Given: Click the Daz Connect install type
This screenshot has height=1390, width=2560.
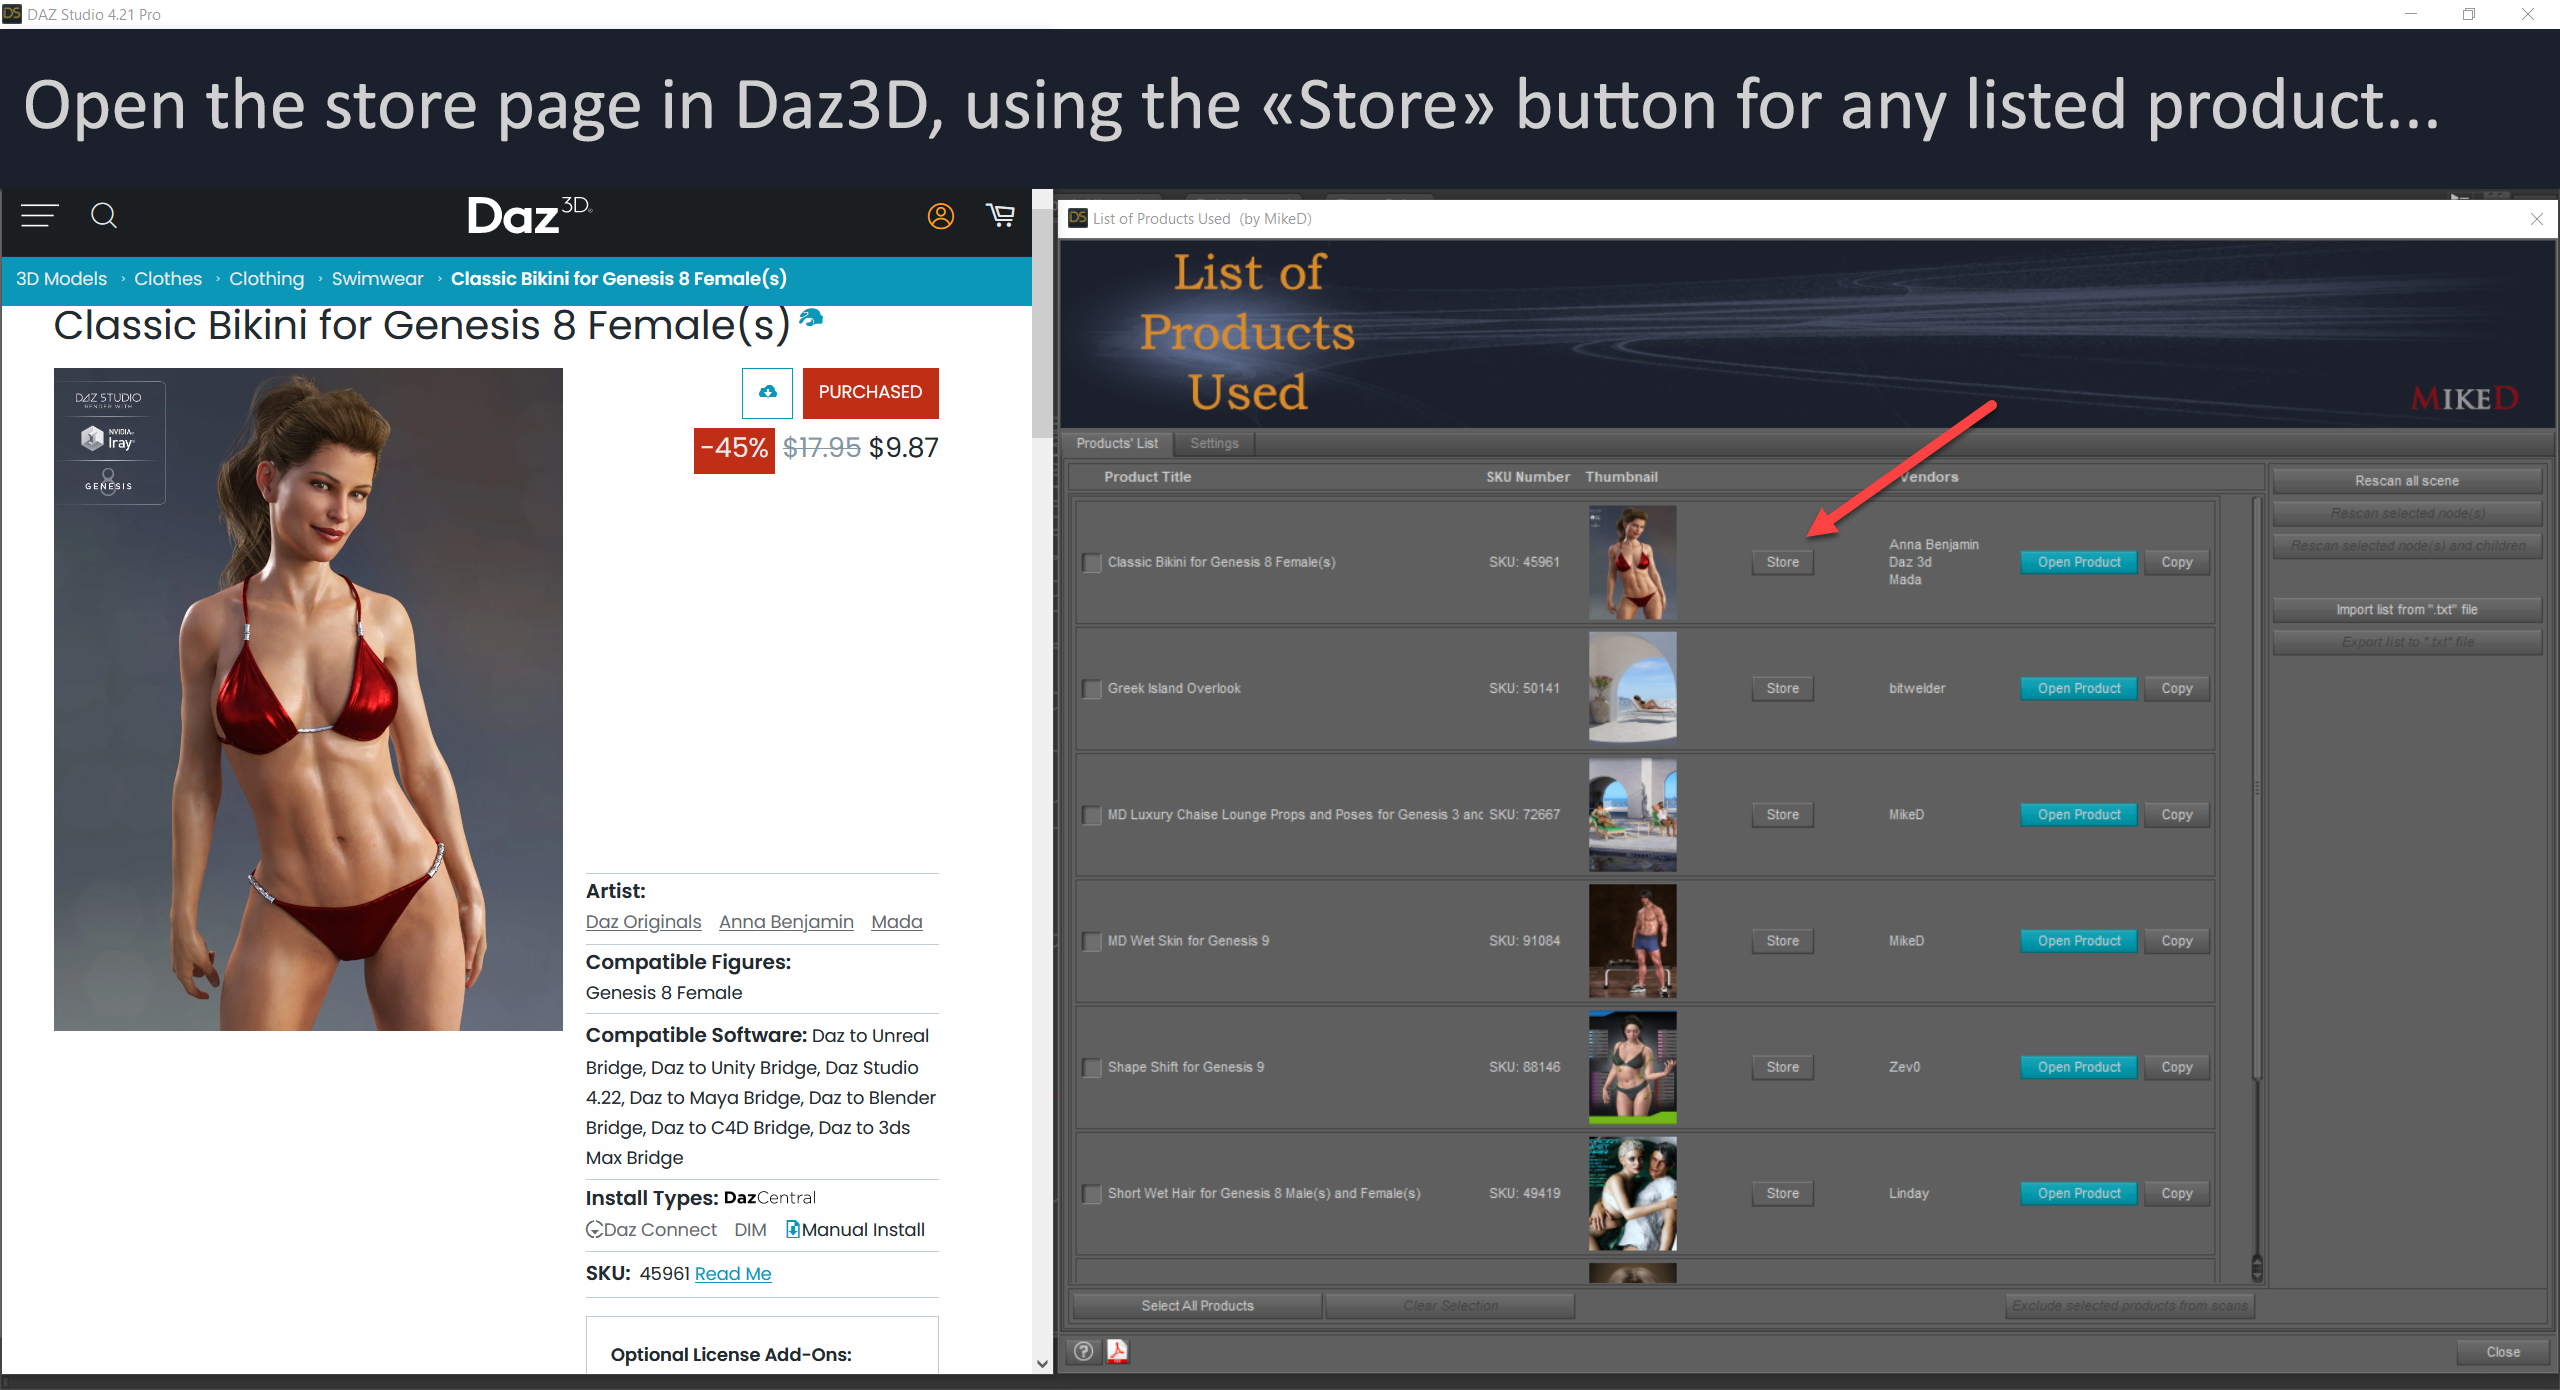Looking at the screenshot, I should click(652, 1230).
